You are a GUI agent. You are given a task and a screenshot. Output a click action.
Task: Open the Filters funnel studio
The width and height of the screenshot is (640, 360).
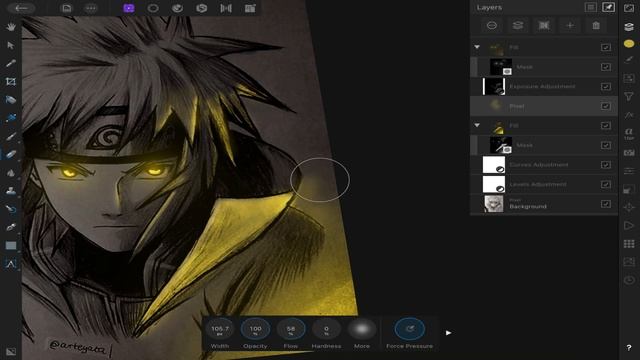[x=629, y=97]
